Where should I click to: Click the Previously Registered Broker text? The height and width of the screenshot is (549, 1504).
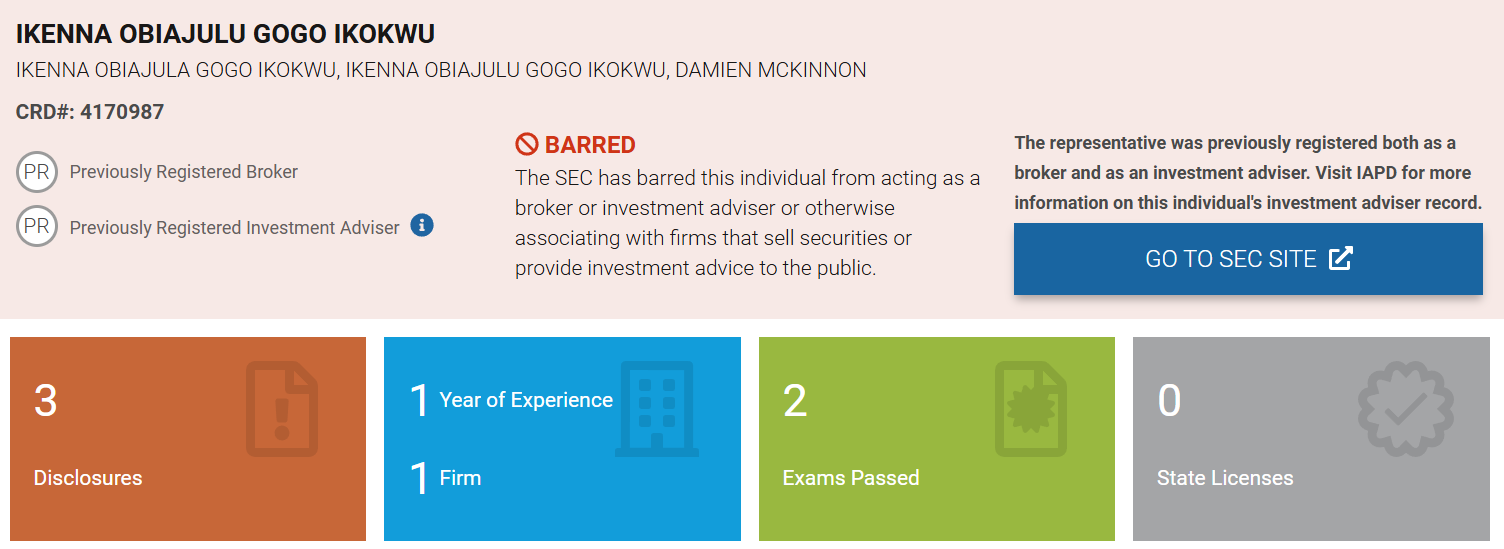click(184, 172)
